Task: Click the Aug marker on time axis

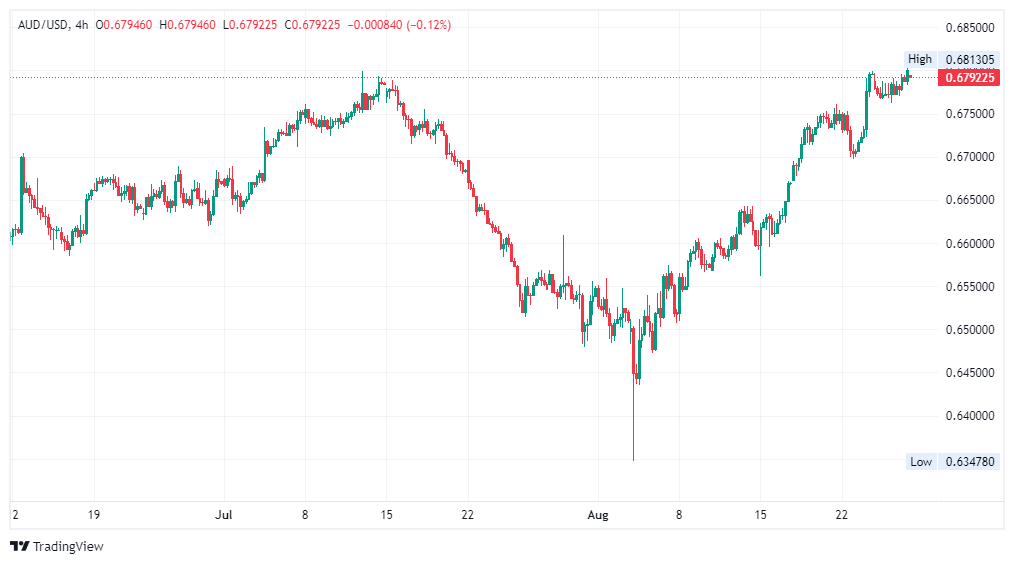Action: pos(597,515)
